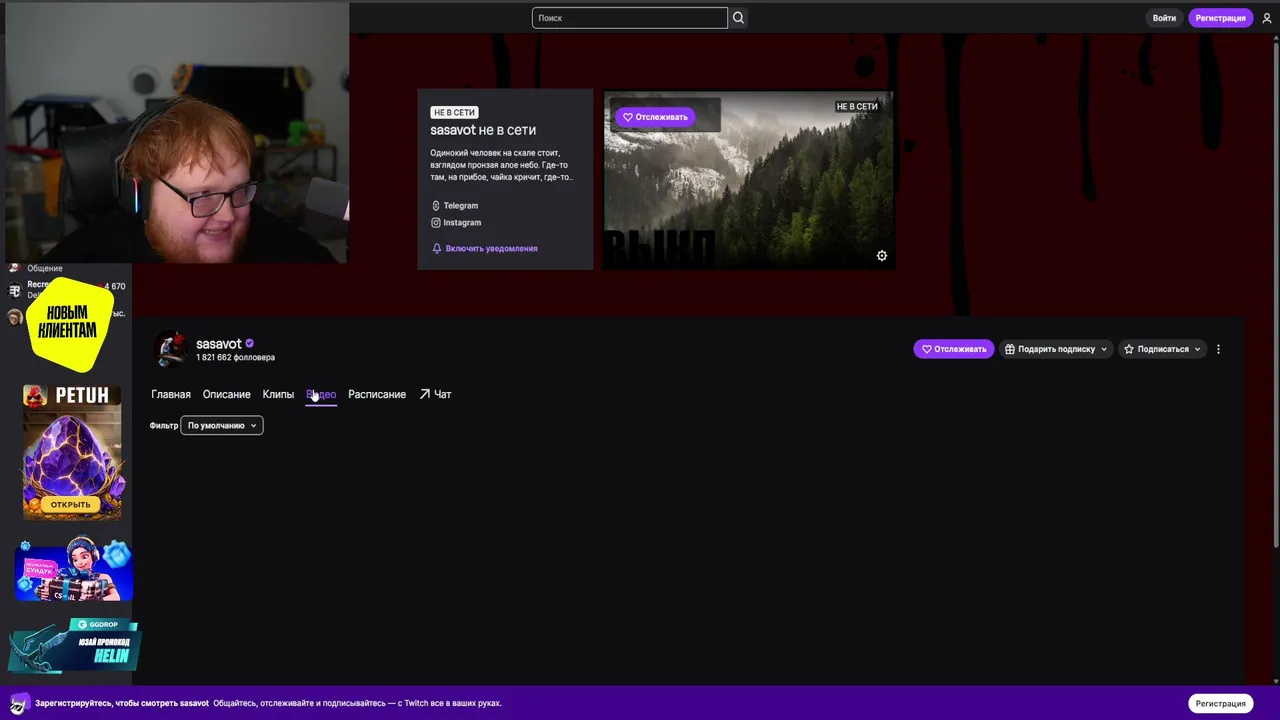Open the Telegram link
The width and height of the screenshot is (1280, 720).
[x=455, y=205]
